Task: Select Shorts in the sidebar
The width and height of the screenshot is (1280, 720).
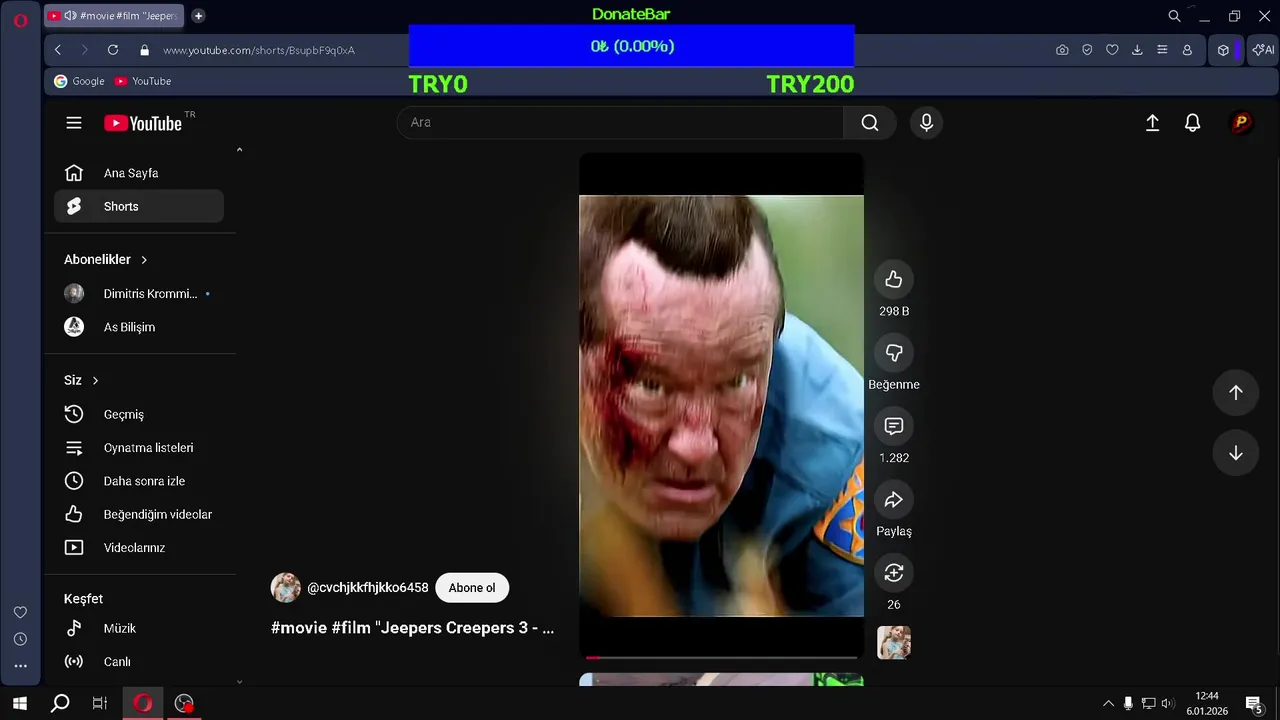Action: (x=139, y=206)
